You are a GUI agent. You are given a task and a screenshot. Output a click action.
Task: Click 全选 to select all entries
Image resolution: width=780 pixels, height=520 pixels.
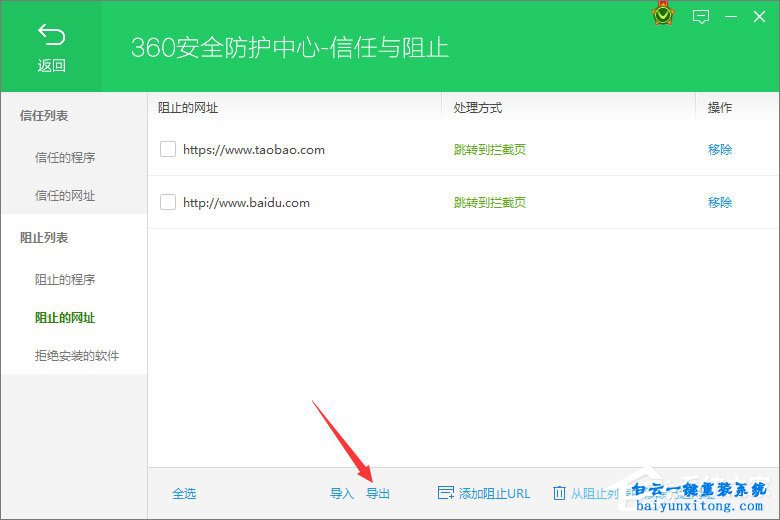(184, 493)
